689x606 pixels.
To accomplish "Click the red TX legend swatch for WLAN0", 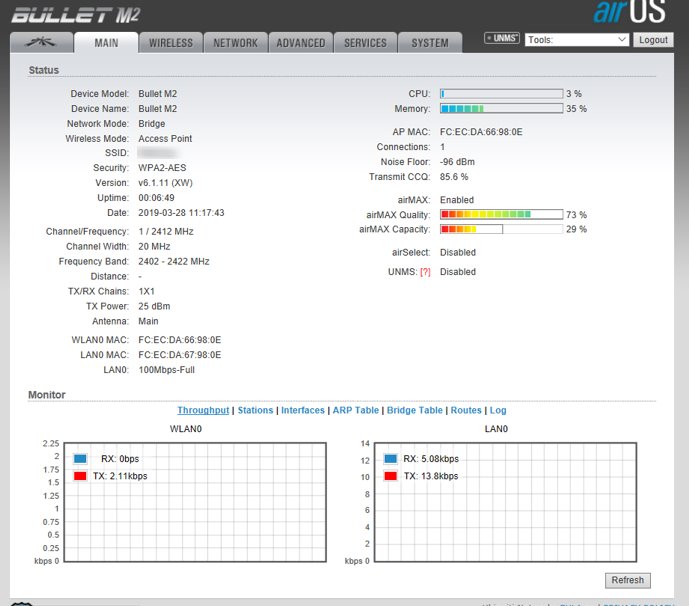I will tap(80, 476).
